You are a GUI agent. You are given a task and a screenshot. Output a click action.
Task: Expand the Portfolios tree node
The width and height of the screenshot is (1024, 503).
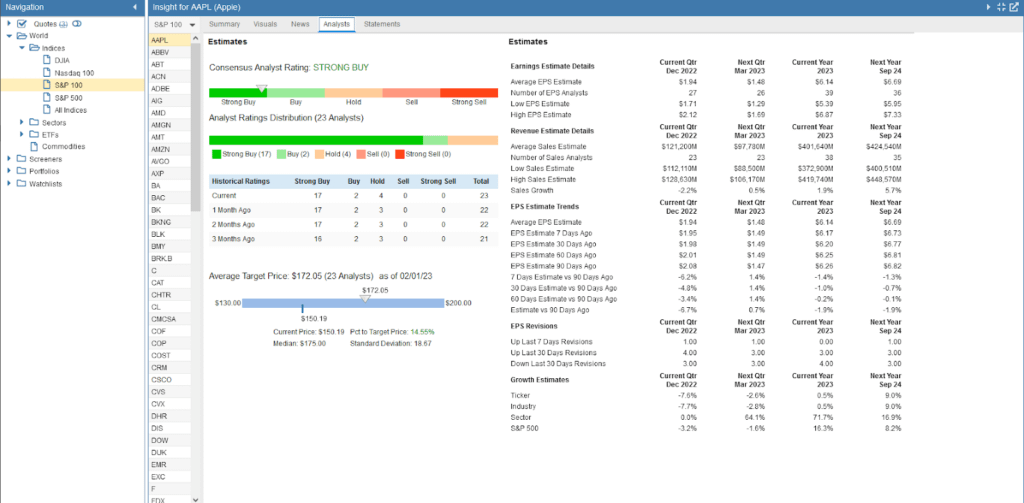9,171
